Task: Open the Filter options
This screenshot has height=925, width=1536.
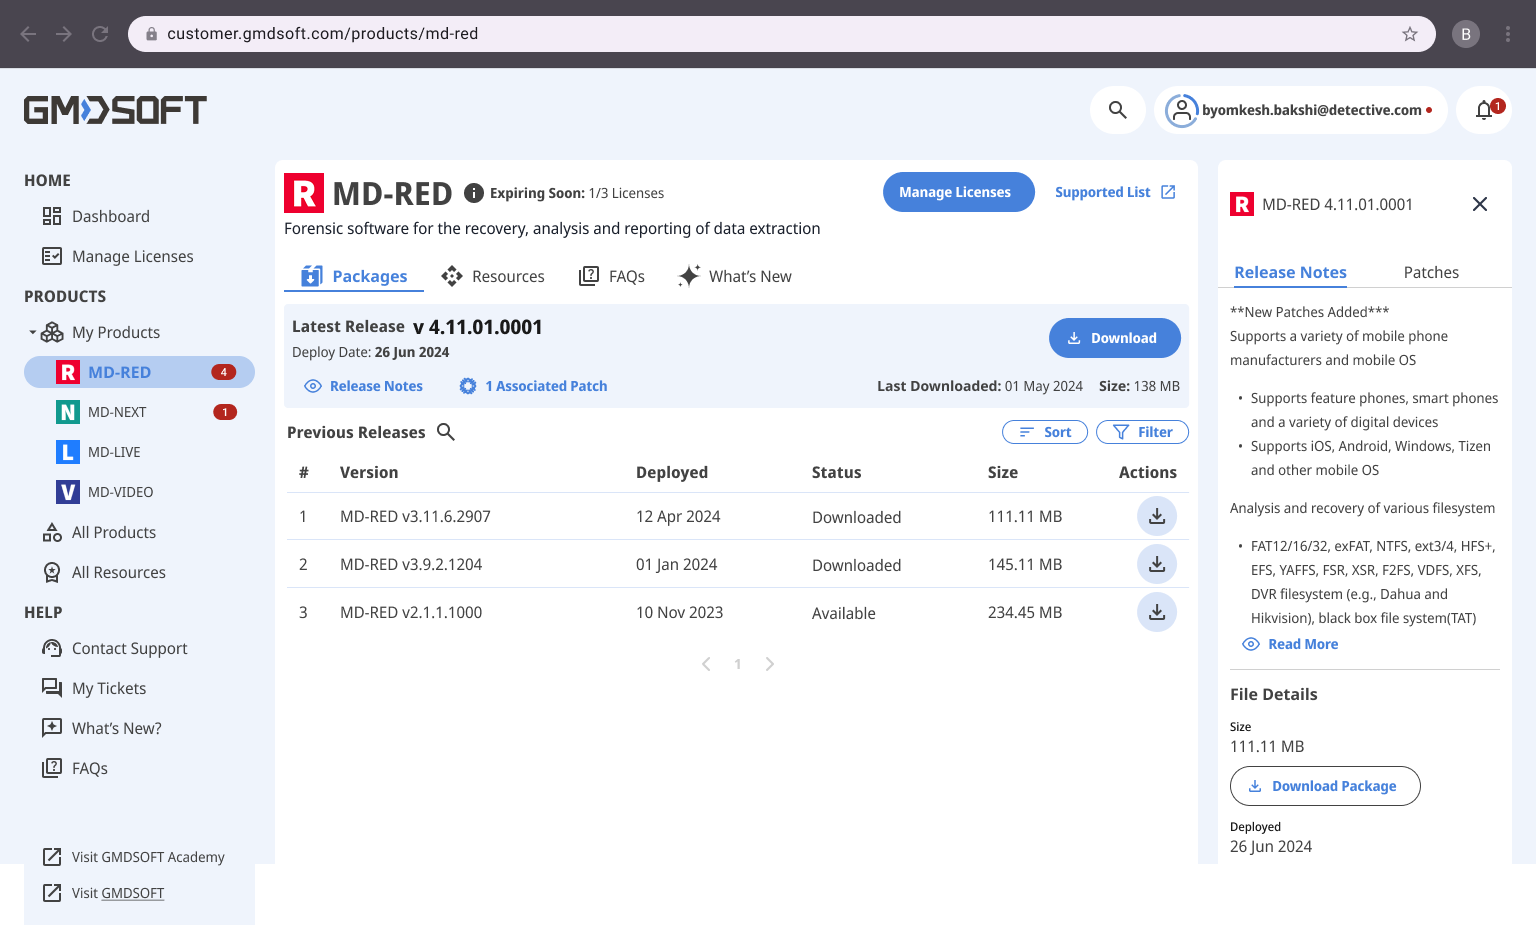Action: coord(1142,432)
